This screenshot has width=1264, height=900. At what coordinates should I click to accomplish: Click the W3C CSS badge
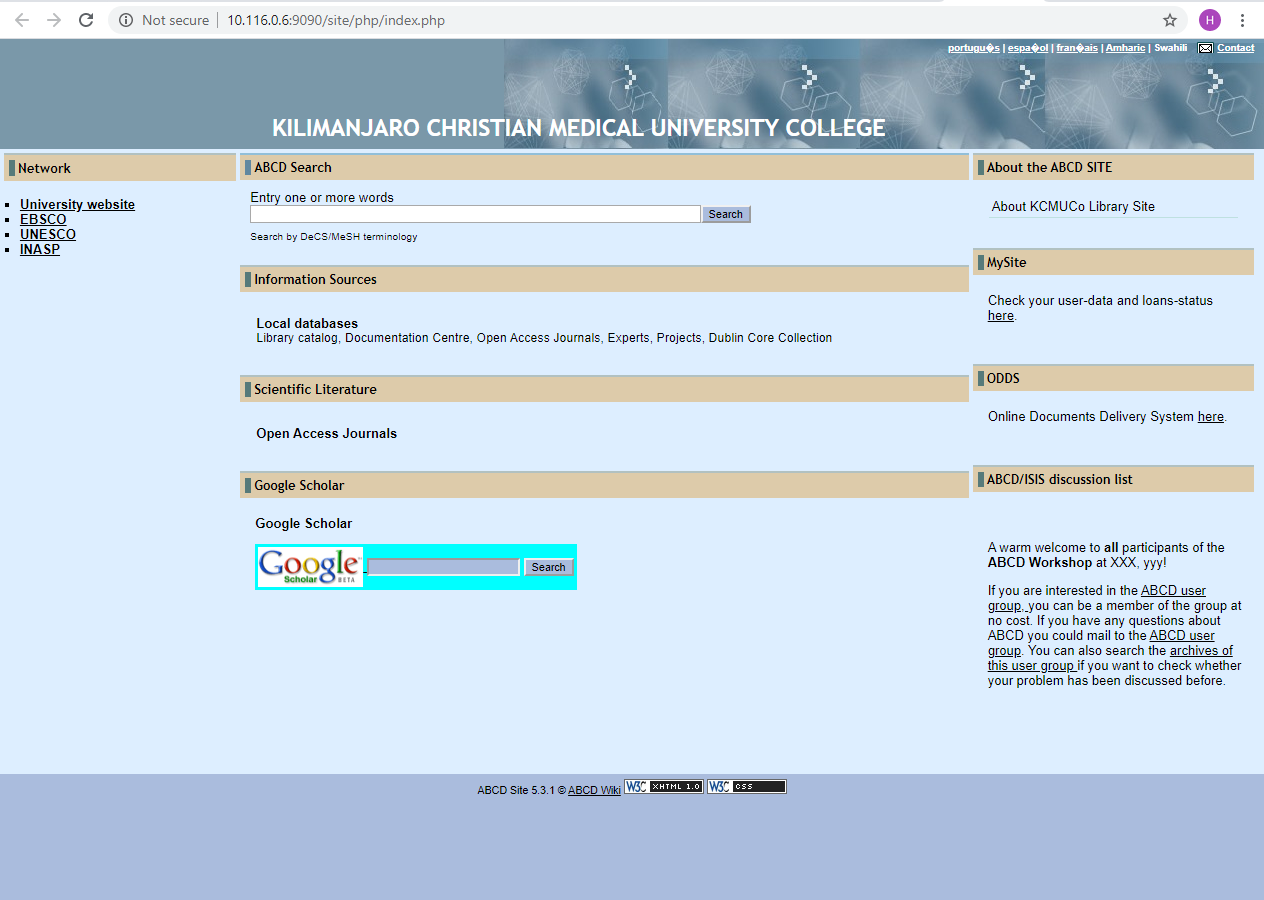747,786
